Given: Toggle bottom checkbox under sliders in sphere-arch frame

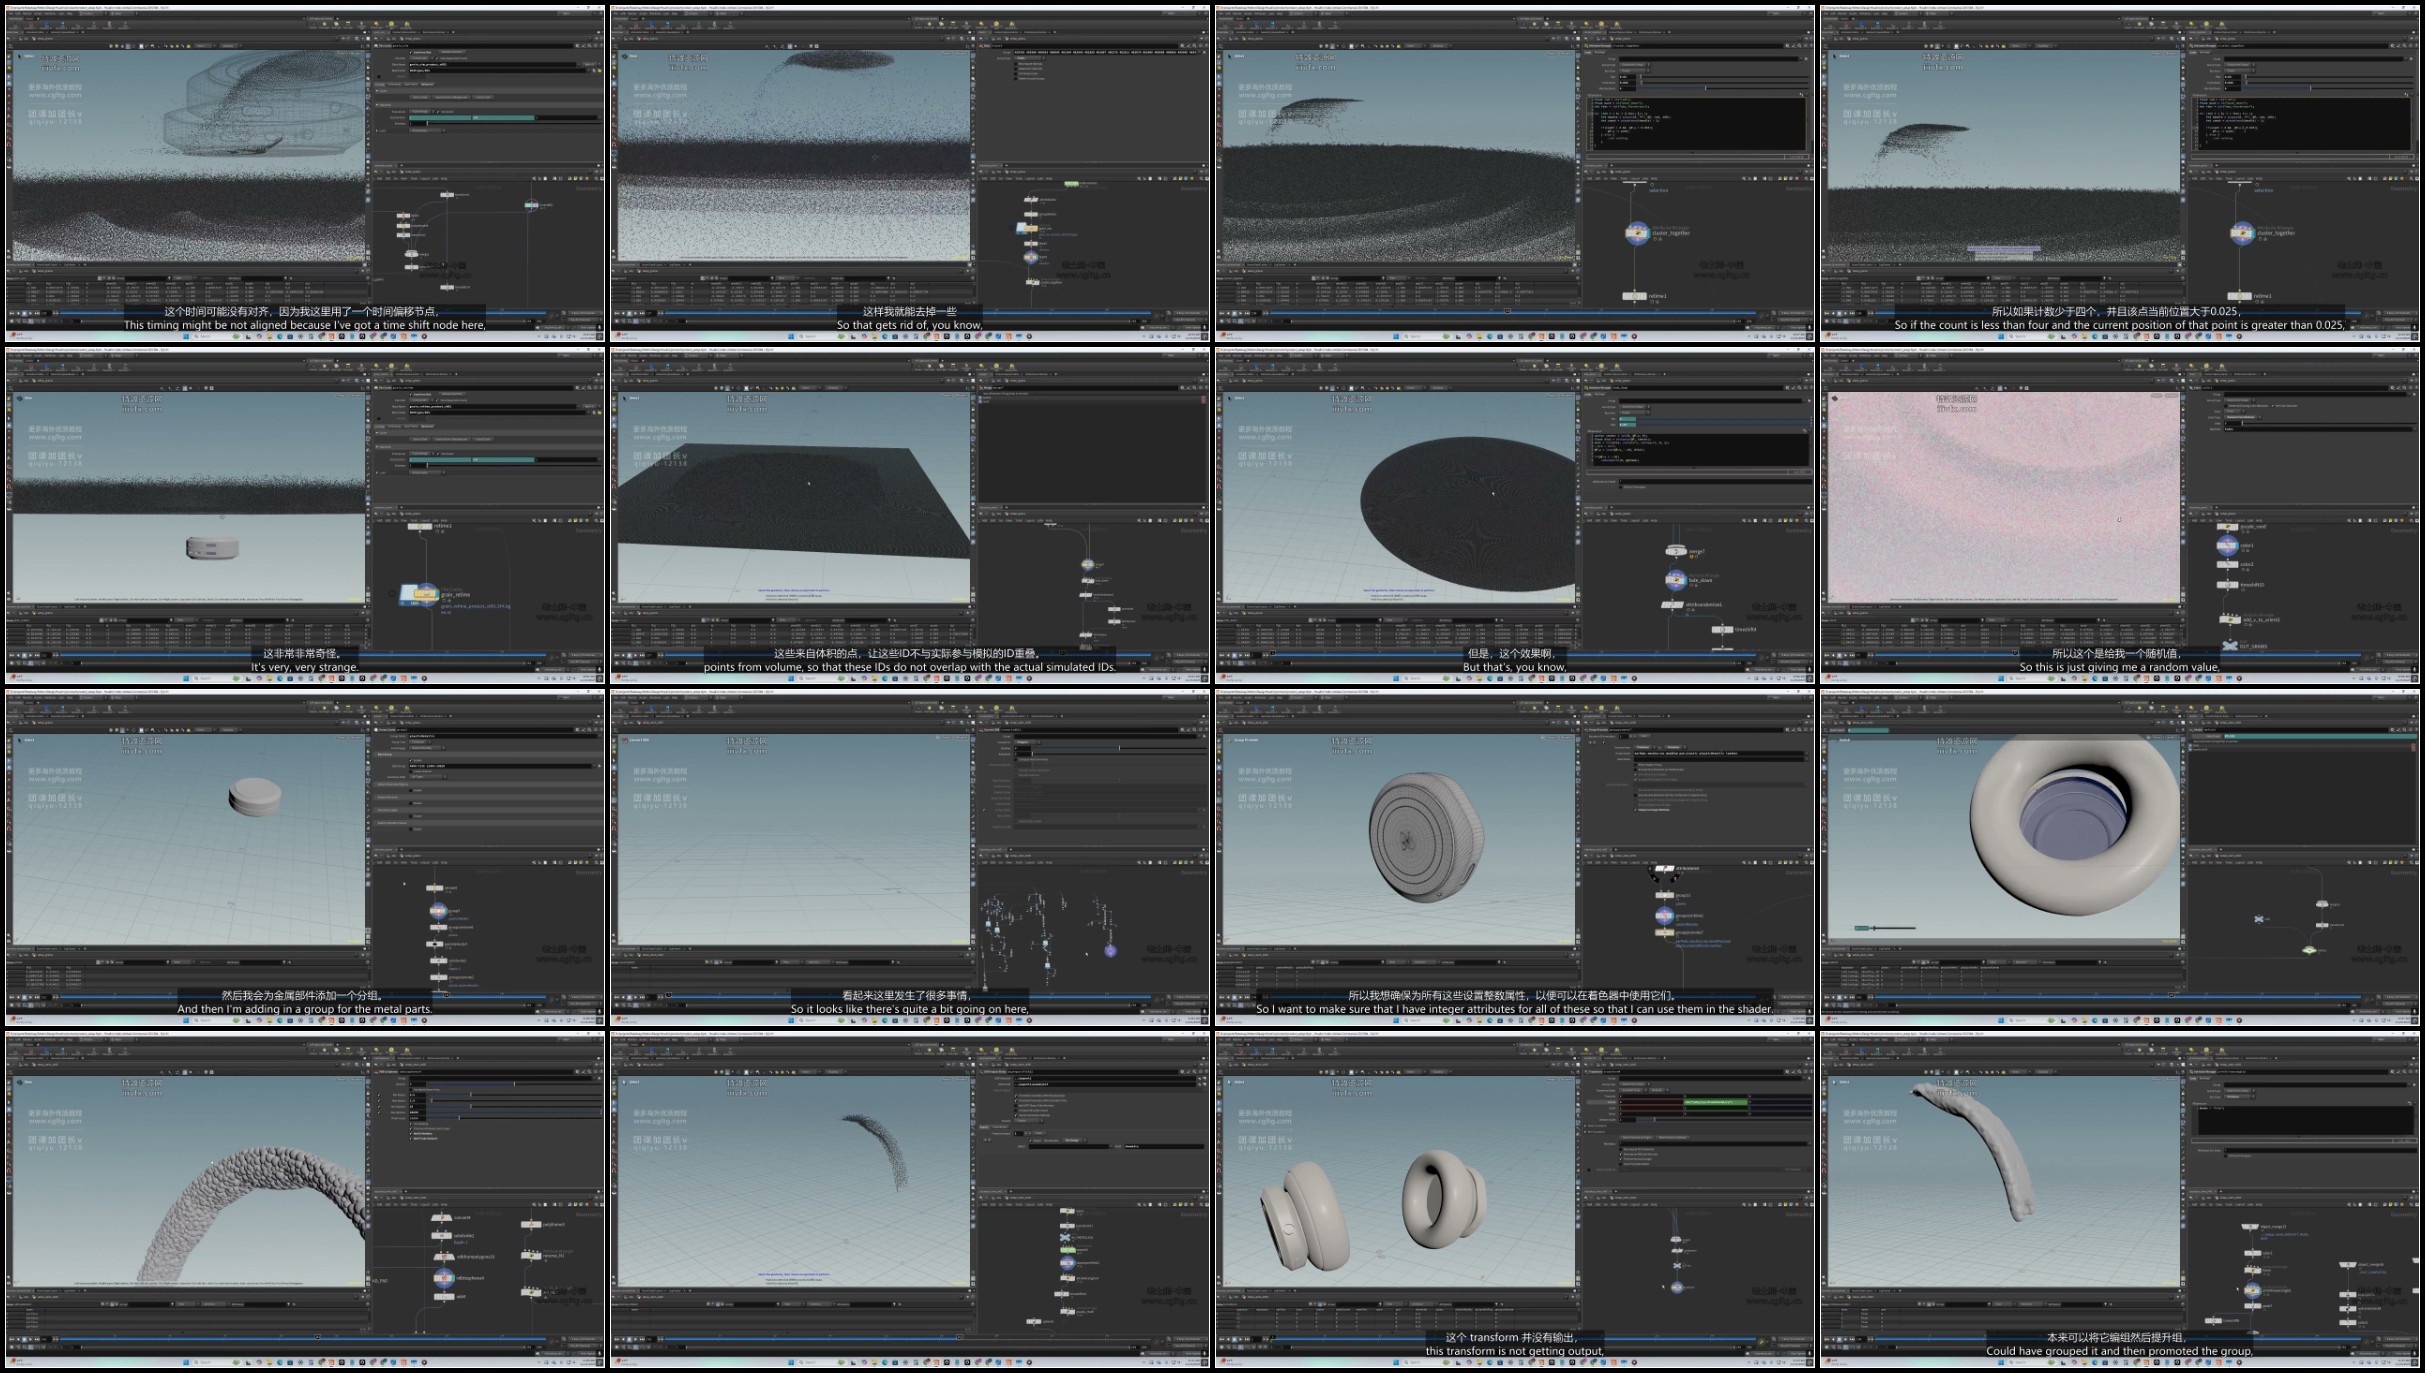Looking at the screenshot, I should (412, 1139).
